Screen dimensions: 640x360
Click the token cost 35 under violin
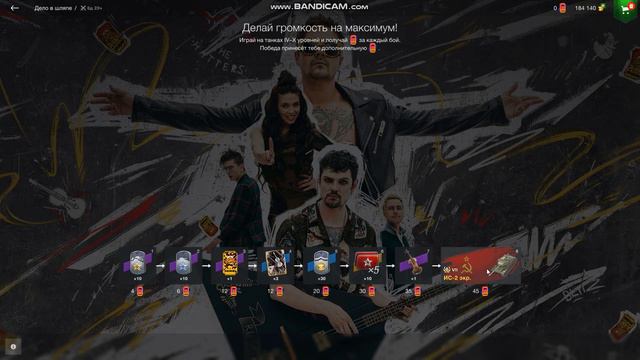point(413,291)
